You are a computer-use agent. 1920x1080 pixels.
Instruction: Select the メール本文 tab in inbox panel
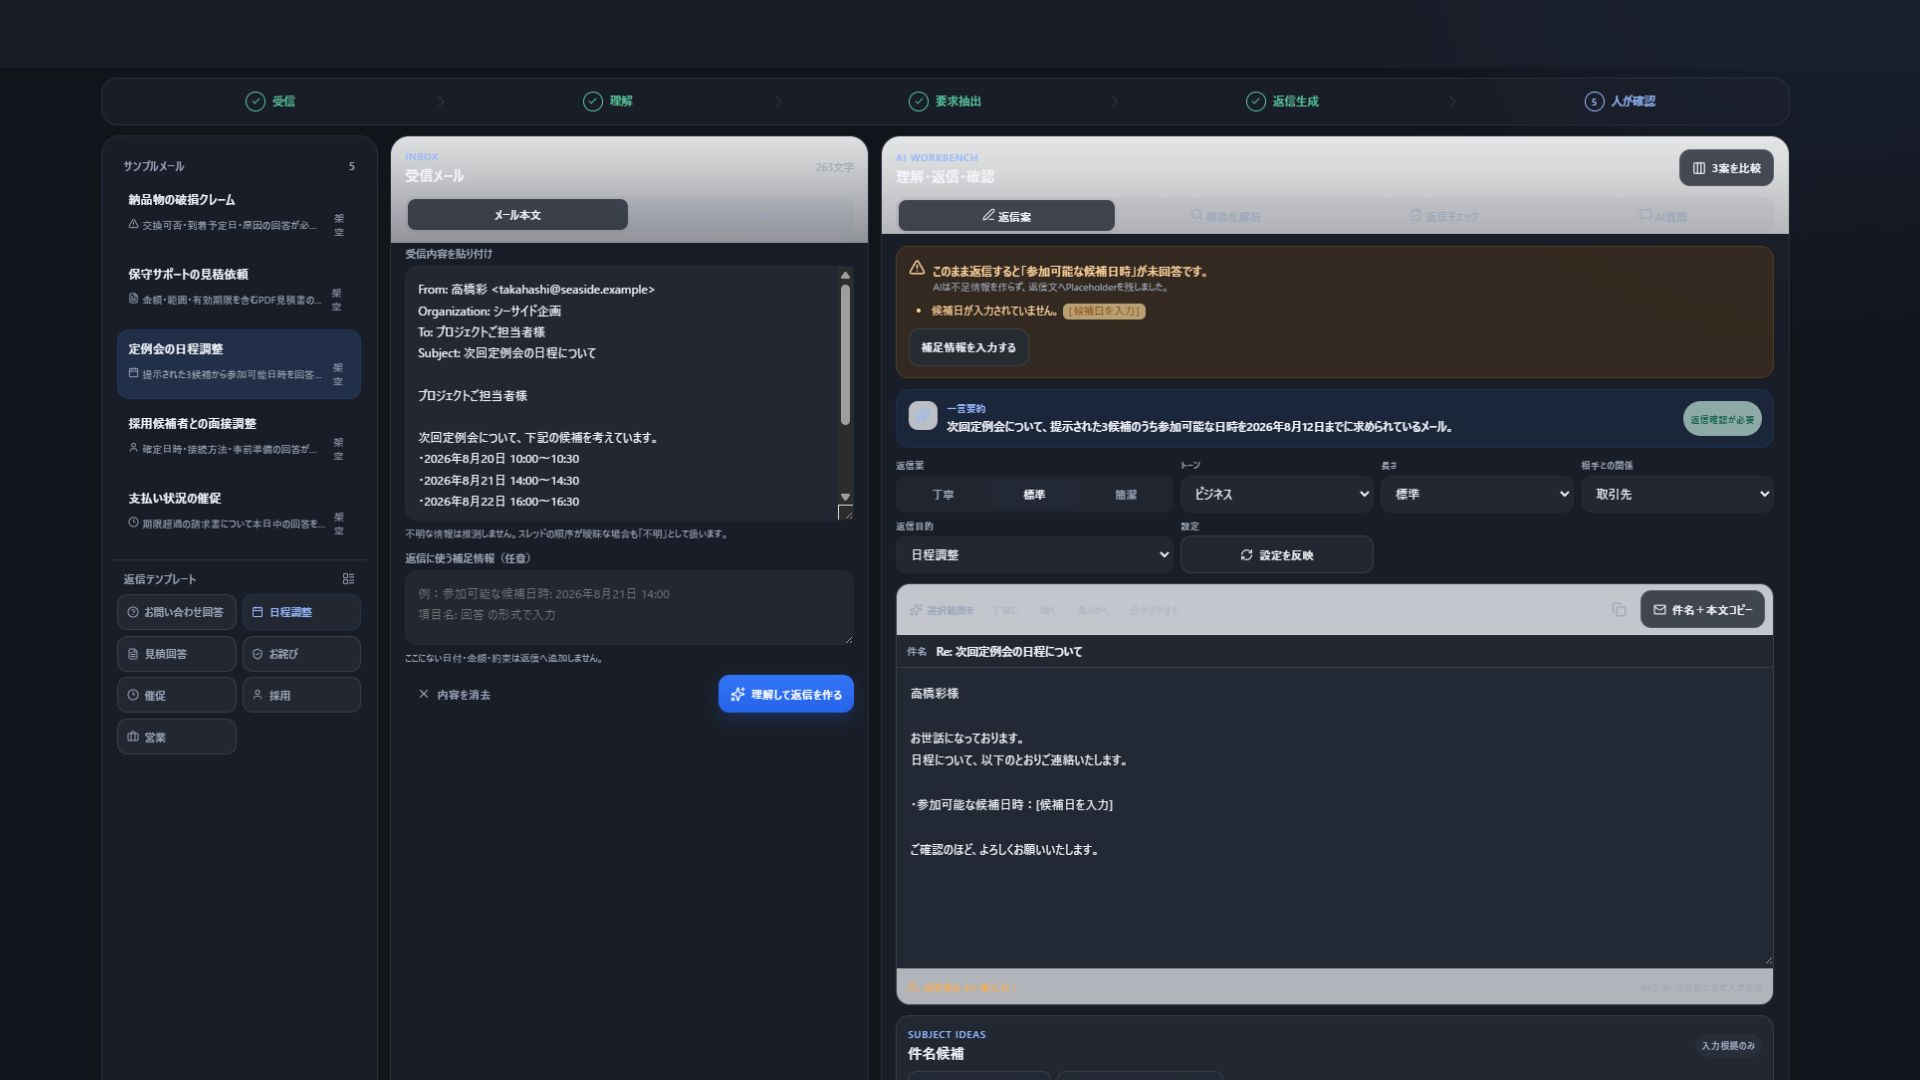(x=517, y=215)
